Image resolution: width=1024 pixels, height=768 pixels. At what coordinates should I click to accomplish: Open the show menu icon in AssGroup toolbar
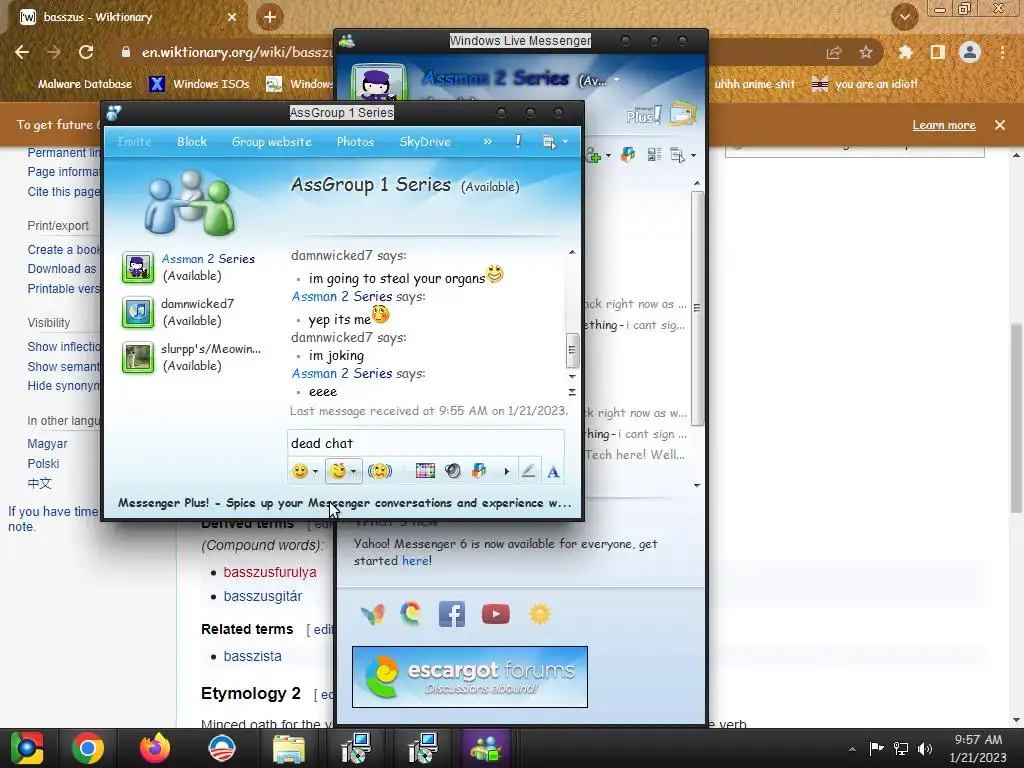click(x=549, y=142)
